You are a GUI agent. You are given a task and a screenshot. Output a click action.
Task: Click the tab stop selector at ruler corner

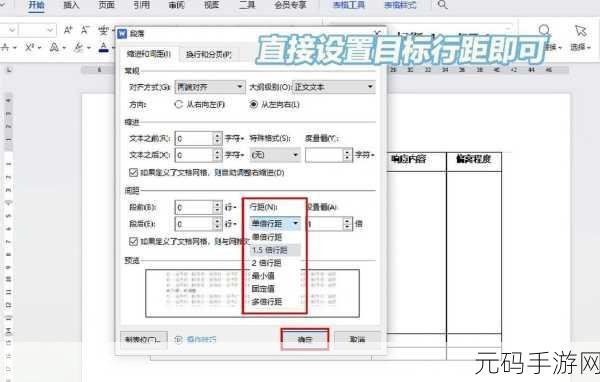[x=10, y=70]
